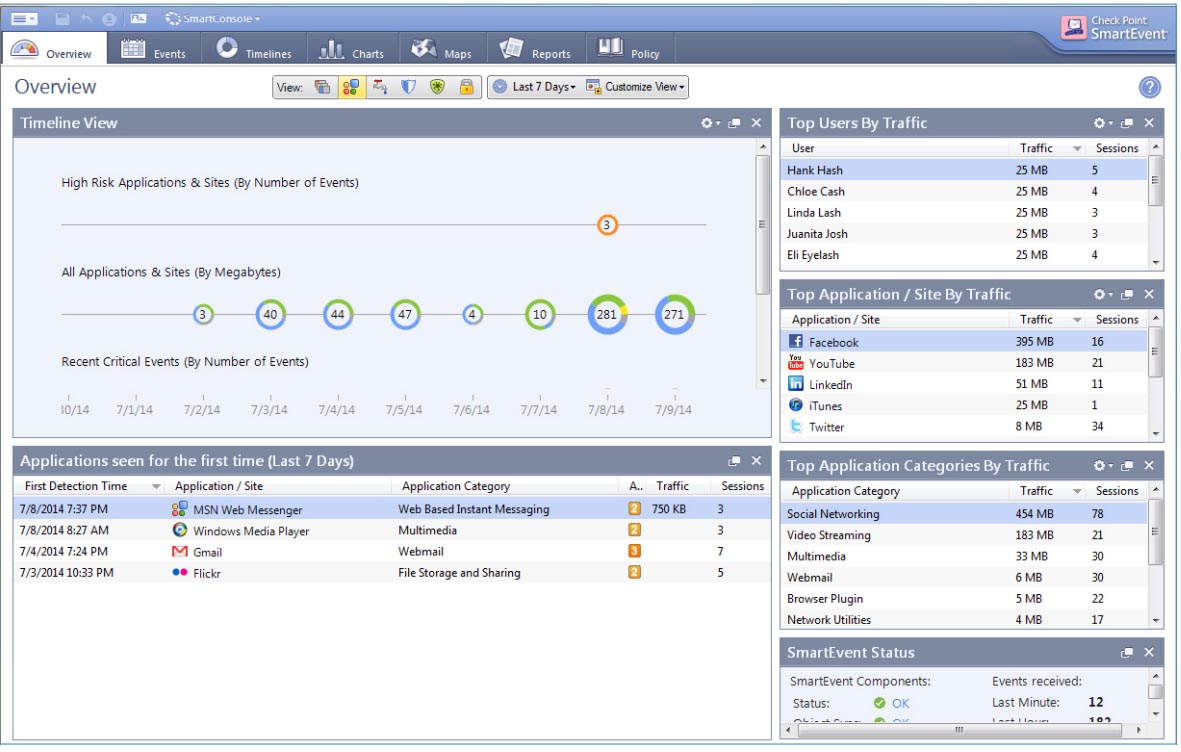This screenshot has width=1181, height=752.
Task: Select the shield view icon in View toolbar
Action: click(408, 87)
